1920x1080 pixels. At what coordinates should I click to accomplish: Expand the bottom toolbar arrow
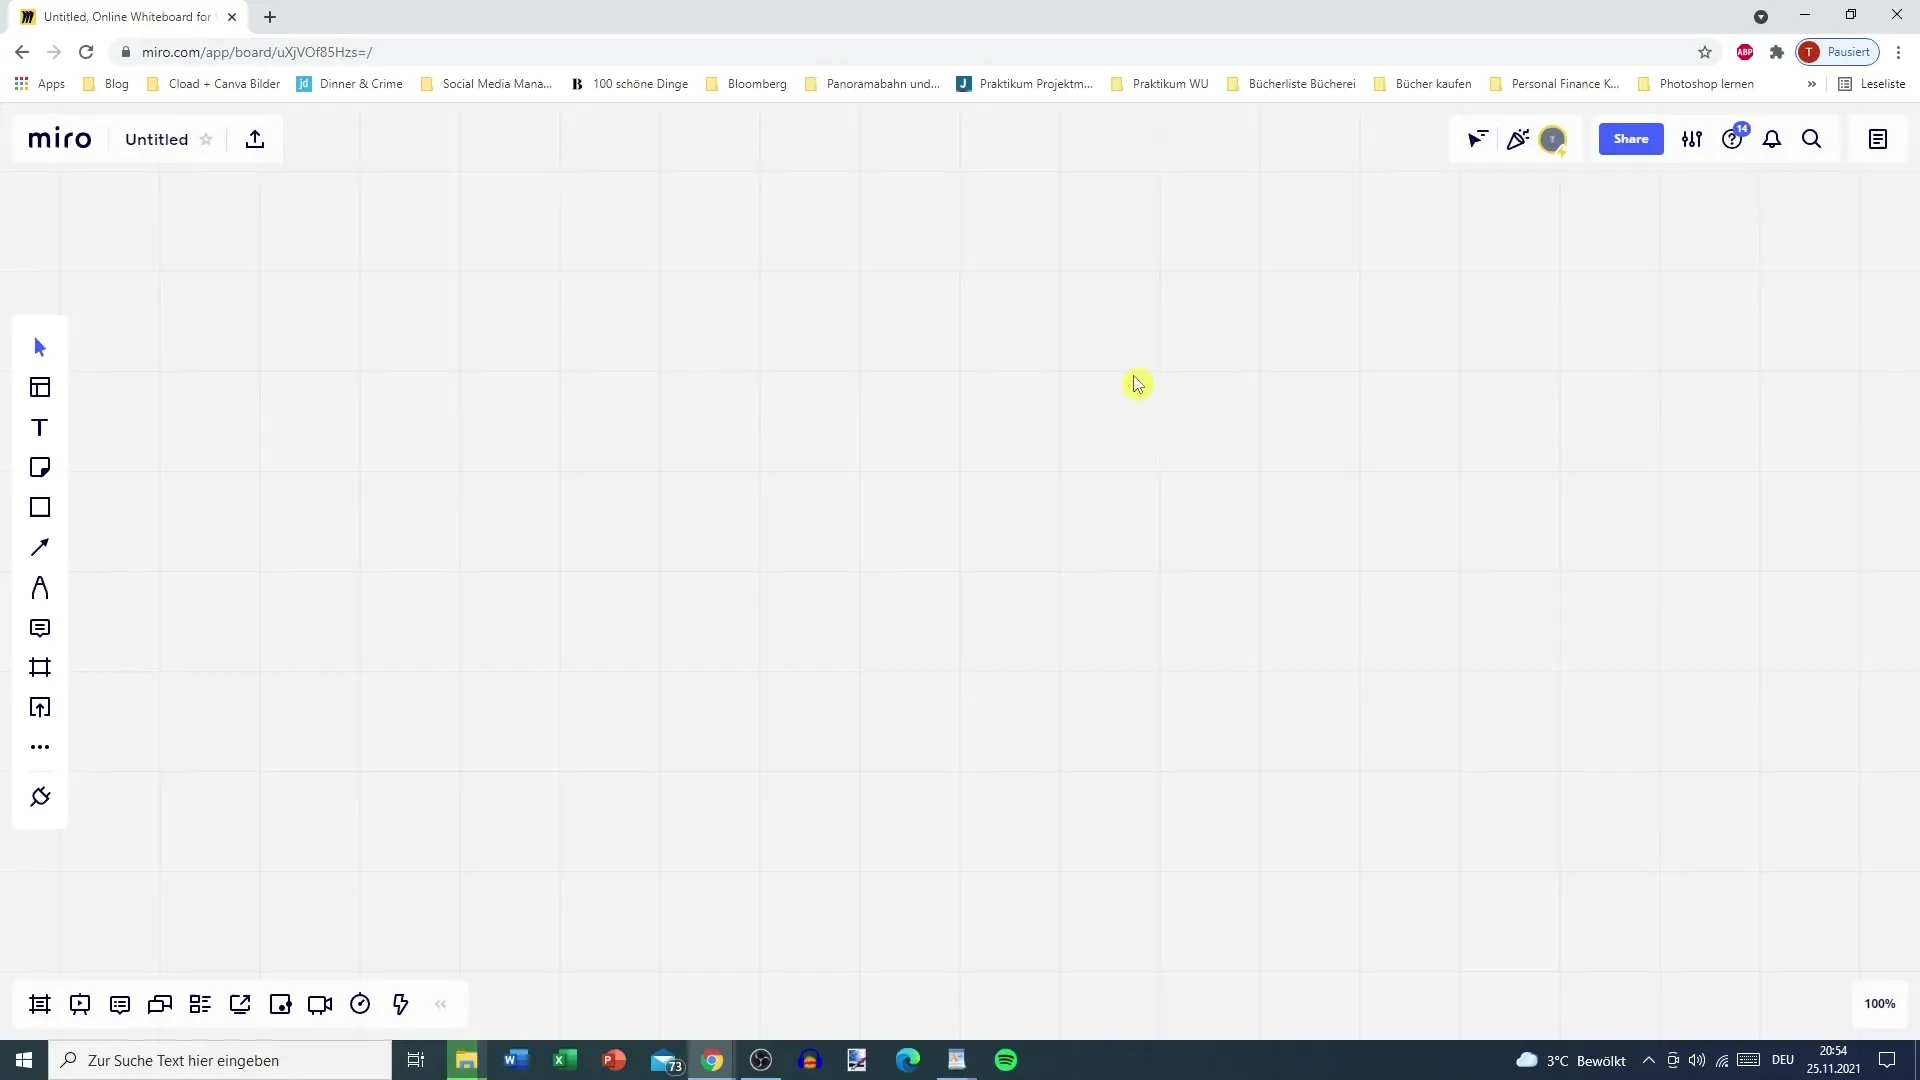tap(440, 1004)
